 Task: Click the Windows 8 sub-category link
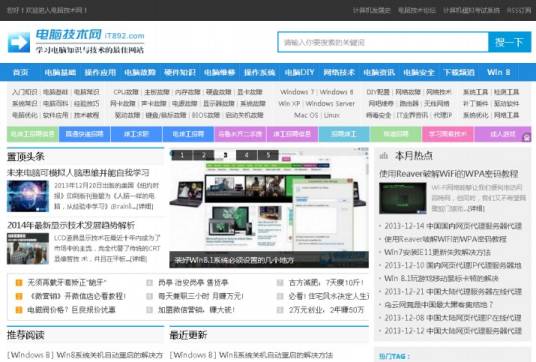(x=336, y=92)
